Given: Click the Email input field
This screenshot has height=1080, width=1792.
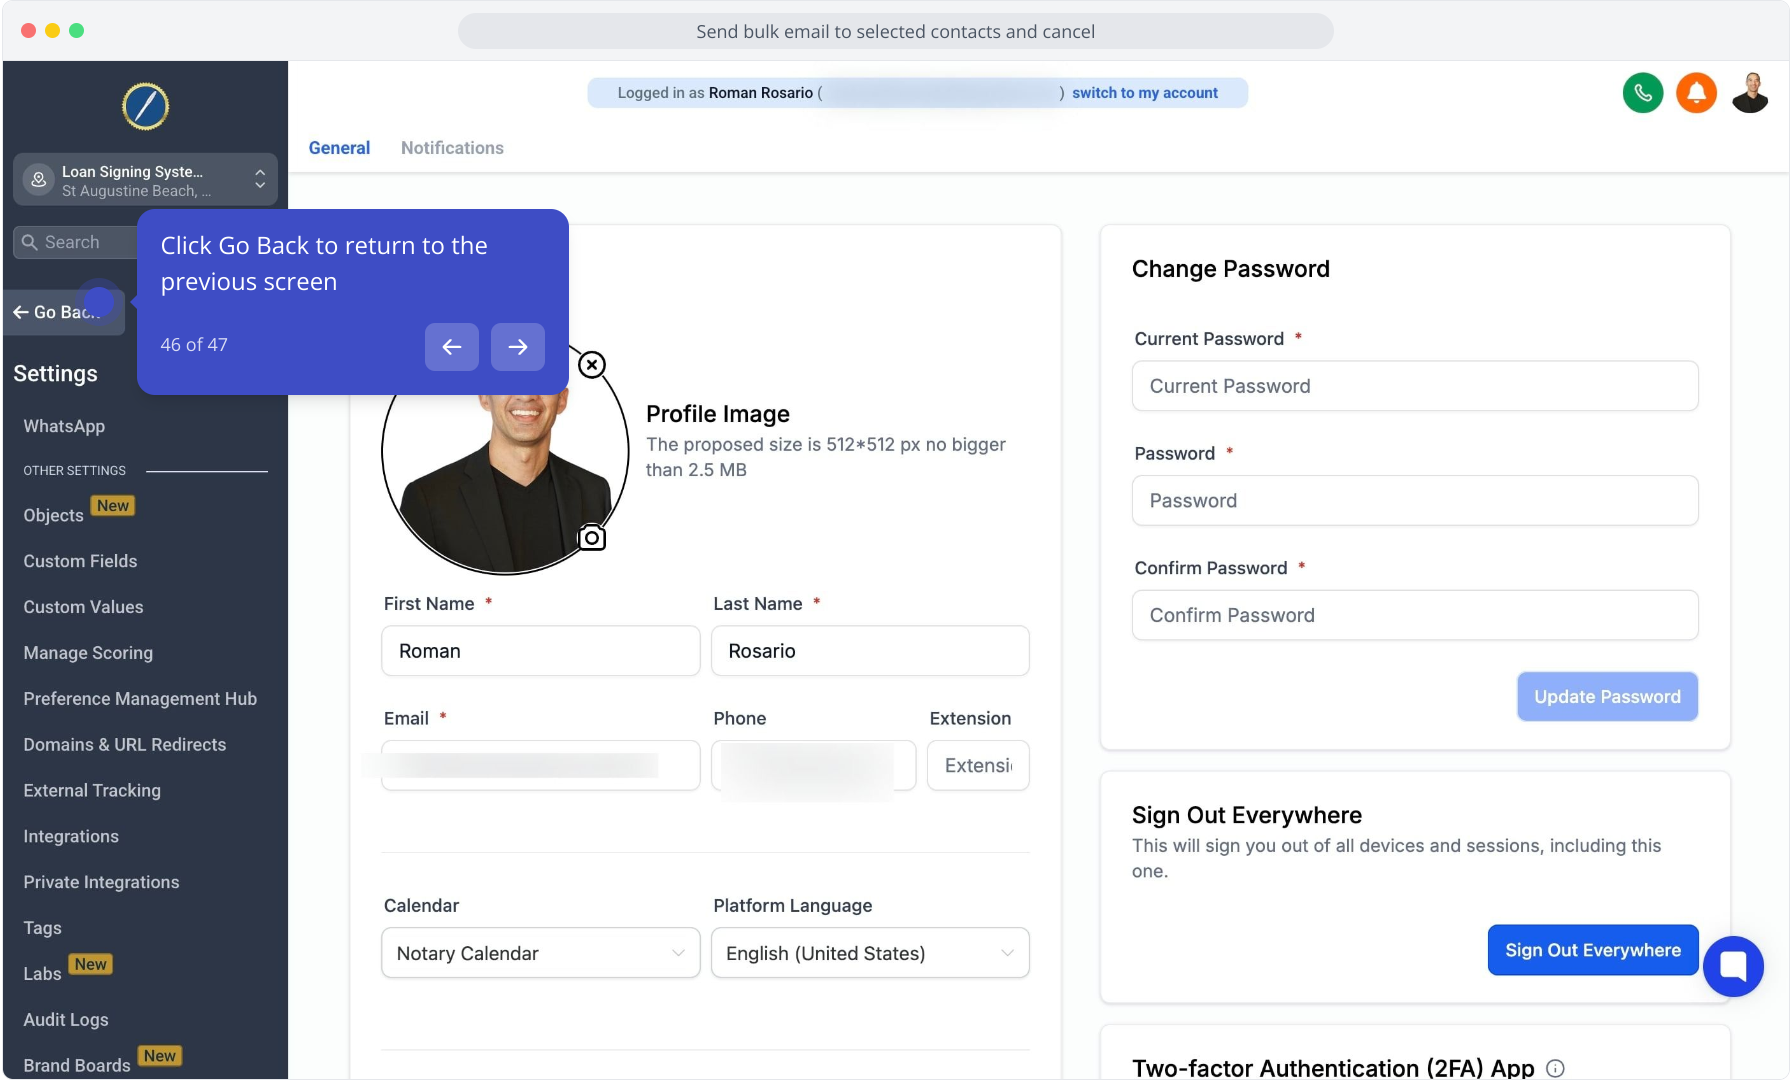Looking at the screenshot, I should 540,766.
